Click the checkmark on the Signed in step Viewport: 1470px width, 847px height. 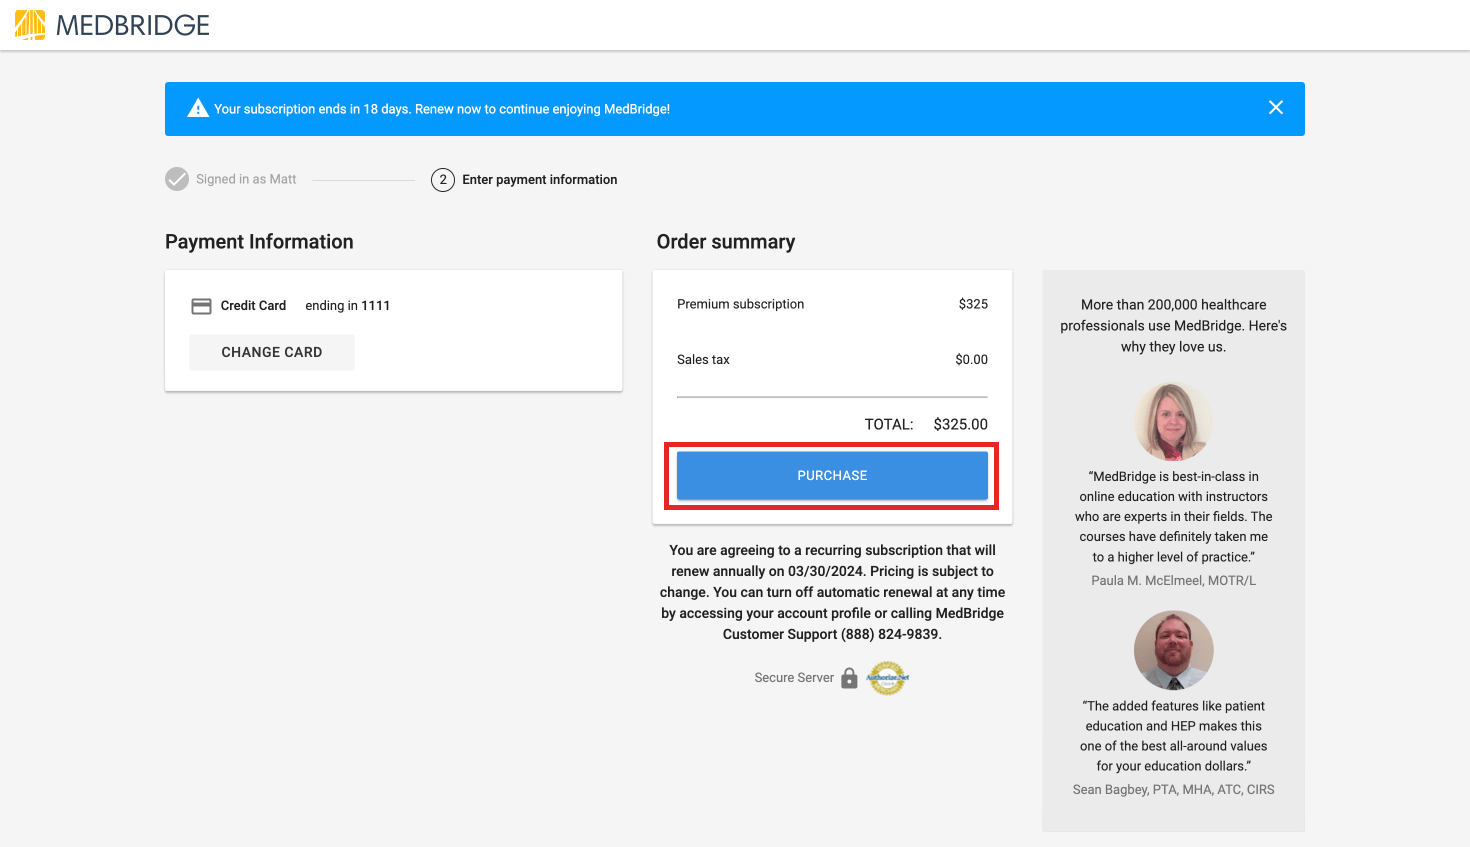click(177, 179)
